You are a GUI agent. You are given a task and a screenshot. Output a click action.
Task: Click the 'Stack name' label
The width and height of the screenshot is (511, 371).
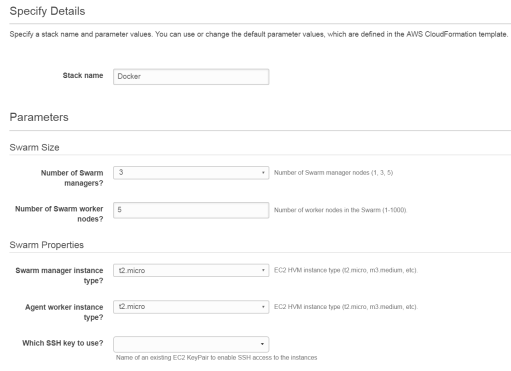83,76
